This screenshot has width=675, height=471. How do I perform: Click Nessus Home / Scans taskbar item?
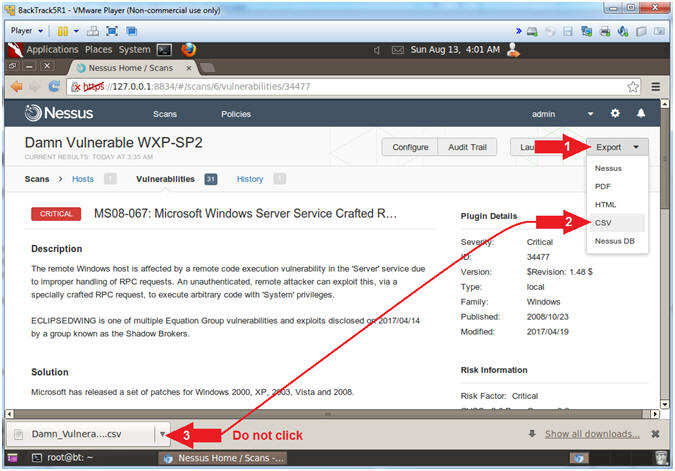[223, 458]
